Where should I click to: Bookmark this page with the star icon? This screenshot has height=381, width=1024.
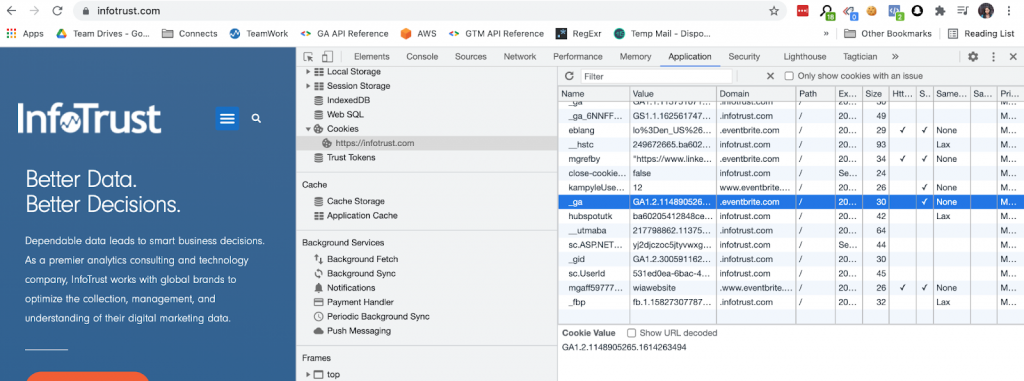tap(774, 10)
